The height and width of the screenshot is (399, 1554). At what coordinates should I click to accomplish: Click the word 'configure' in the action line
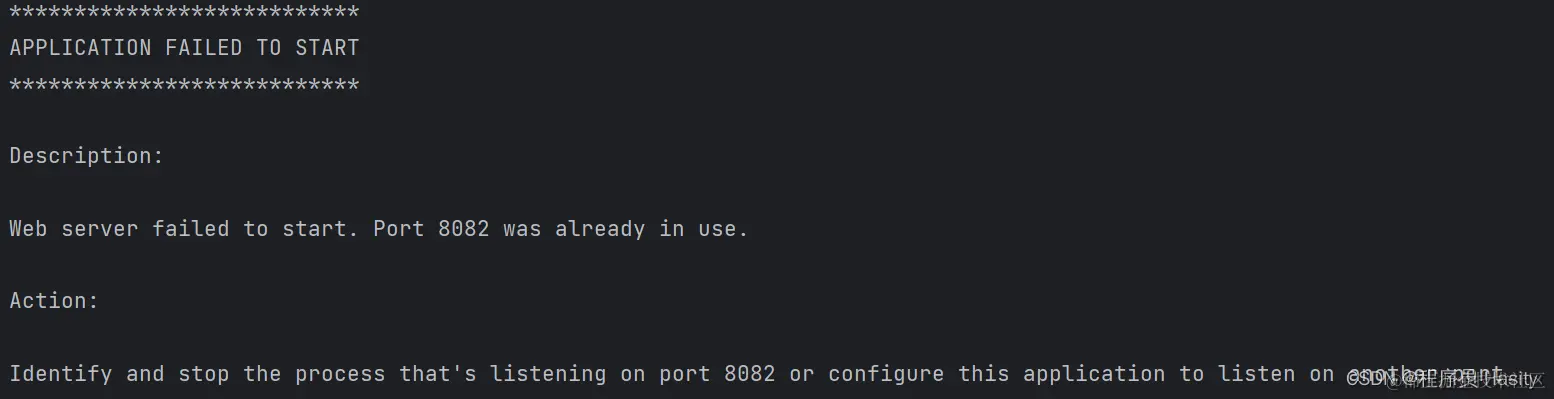(x=886, y=374)
